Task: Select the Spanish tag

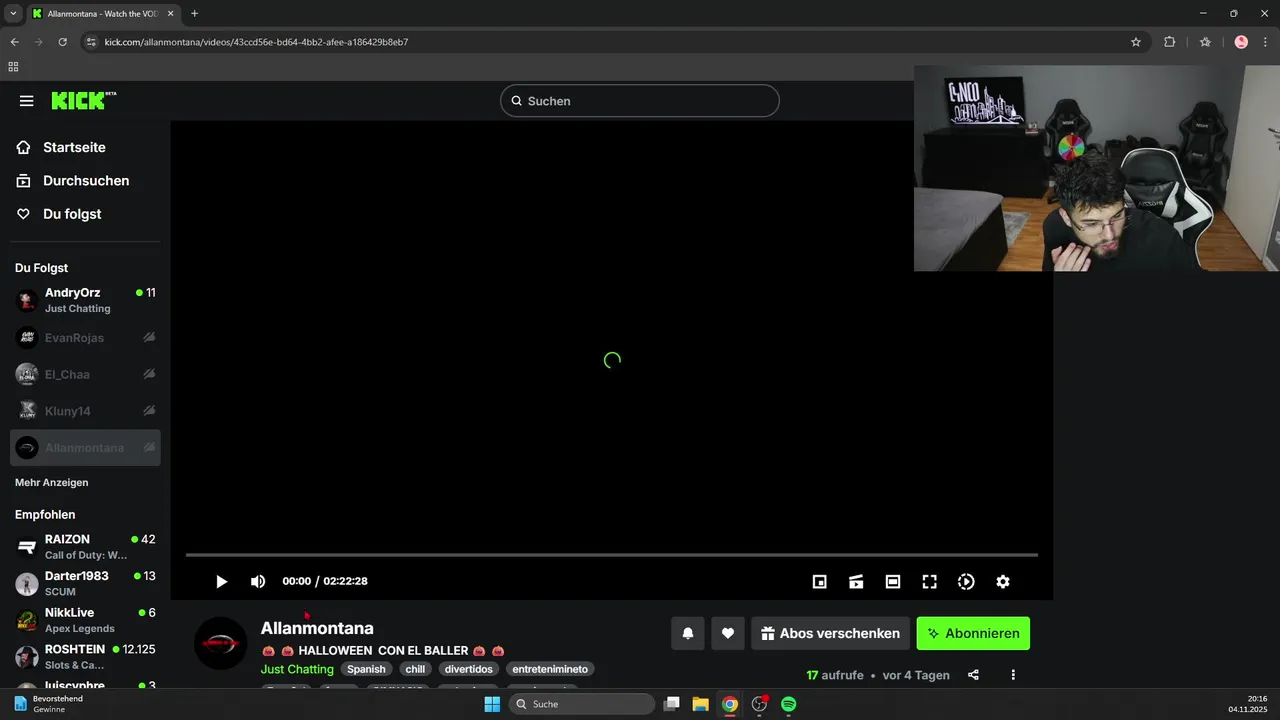Action: coord(366,669)
